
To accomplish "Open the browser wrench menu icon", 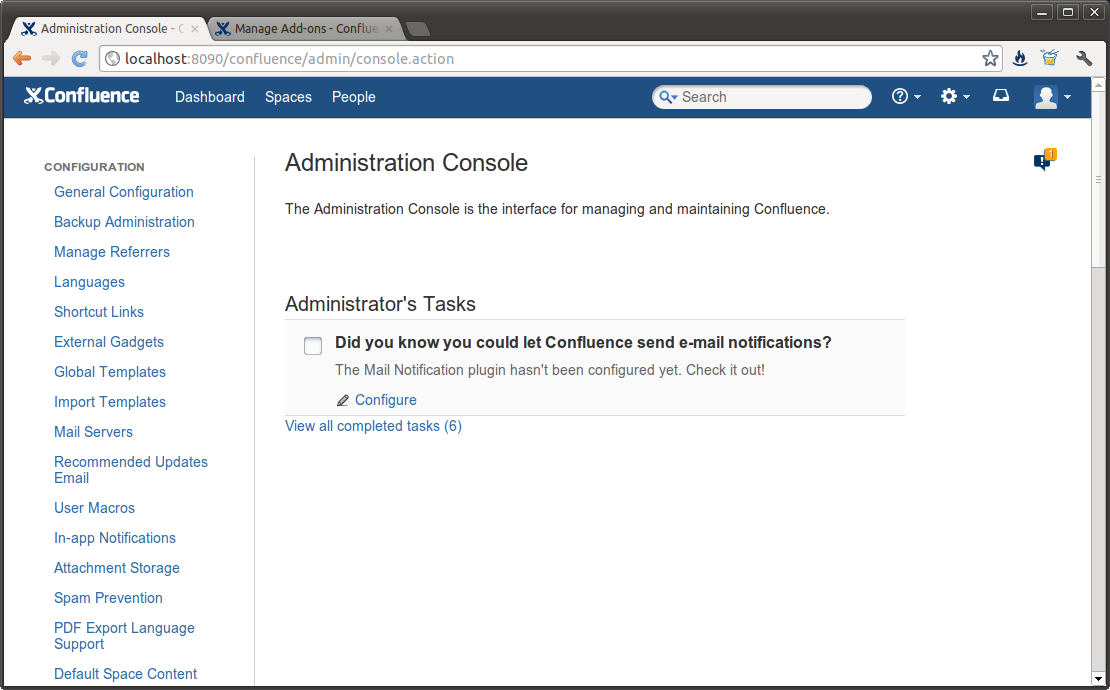I will [x=1084, y=58].
